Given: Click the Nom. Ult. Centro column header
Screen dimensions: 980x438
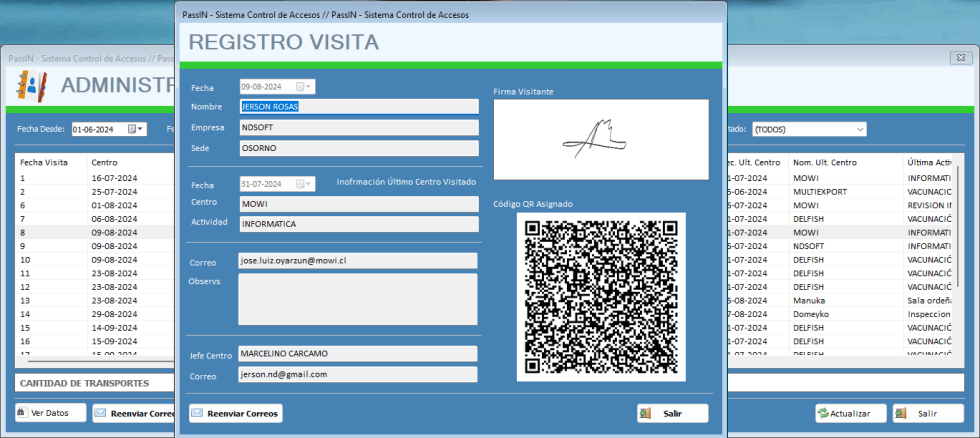Looking at the screenshot, I should [846, 162].
